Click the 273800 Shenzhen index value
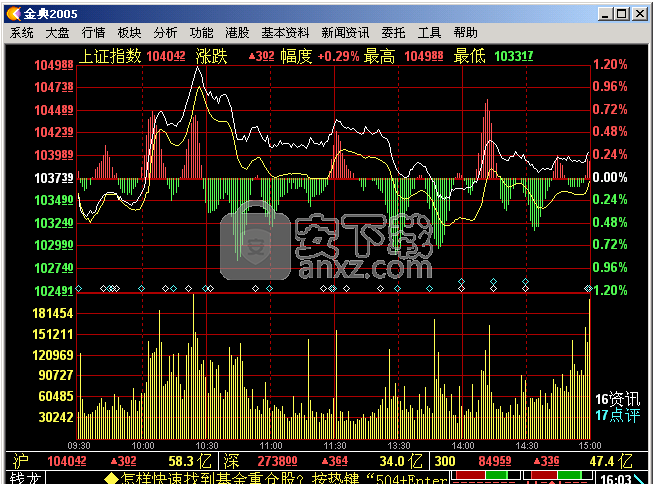The height and width of the screenshot is (484, 656). click(x=277, y=461)
